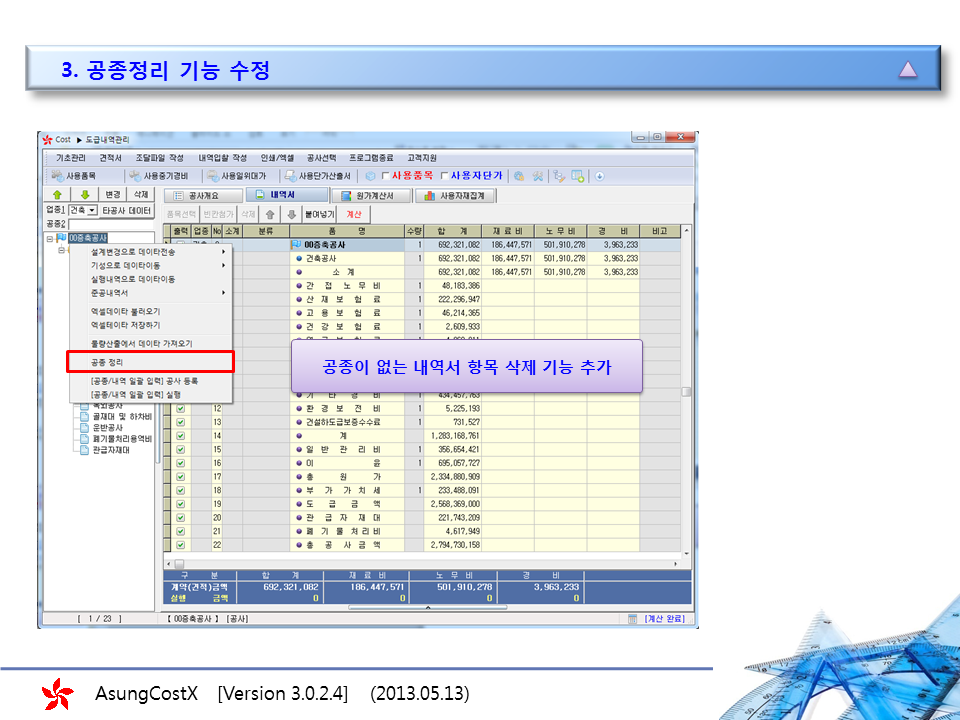
Task: Click the green up arrow in left panel
Action: coord(57,195)
